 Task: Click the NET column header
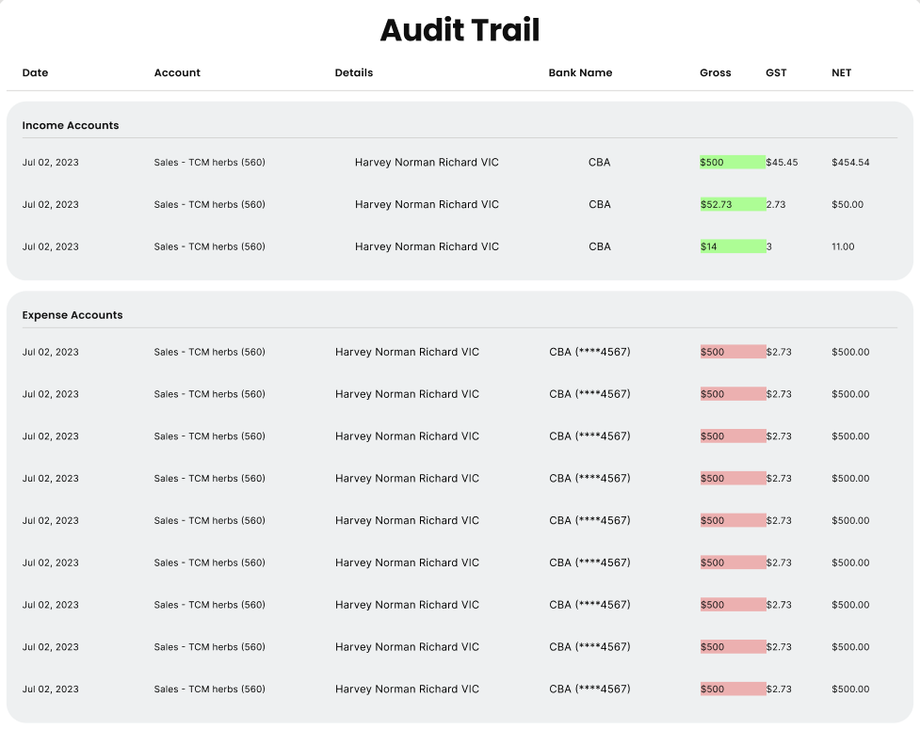tap(841, 73)
